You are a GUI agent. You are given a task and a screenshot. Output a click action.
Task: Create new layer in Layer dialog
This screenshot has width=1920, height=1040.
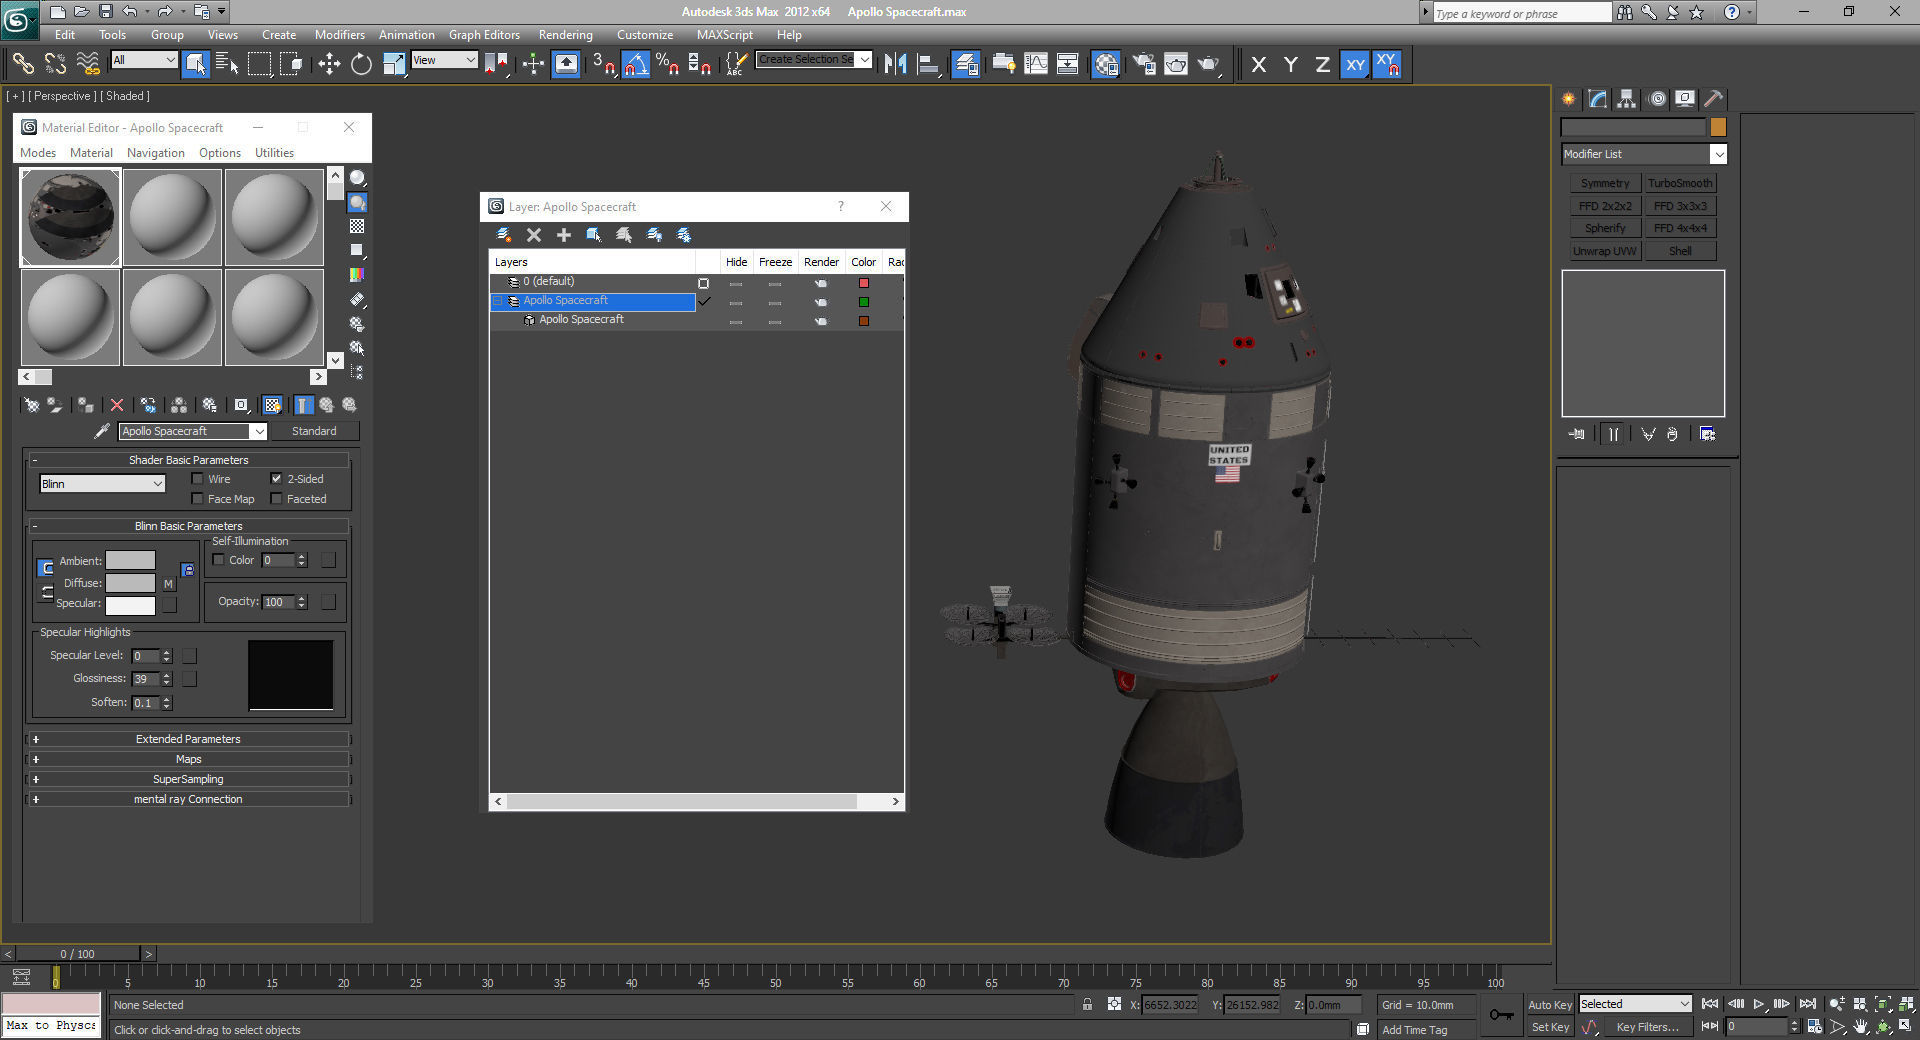503,235
